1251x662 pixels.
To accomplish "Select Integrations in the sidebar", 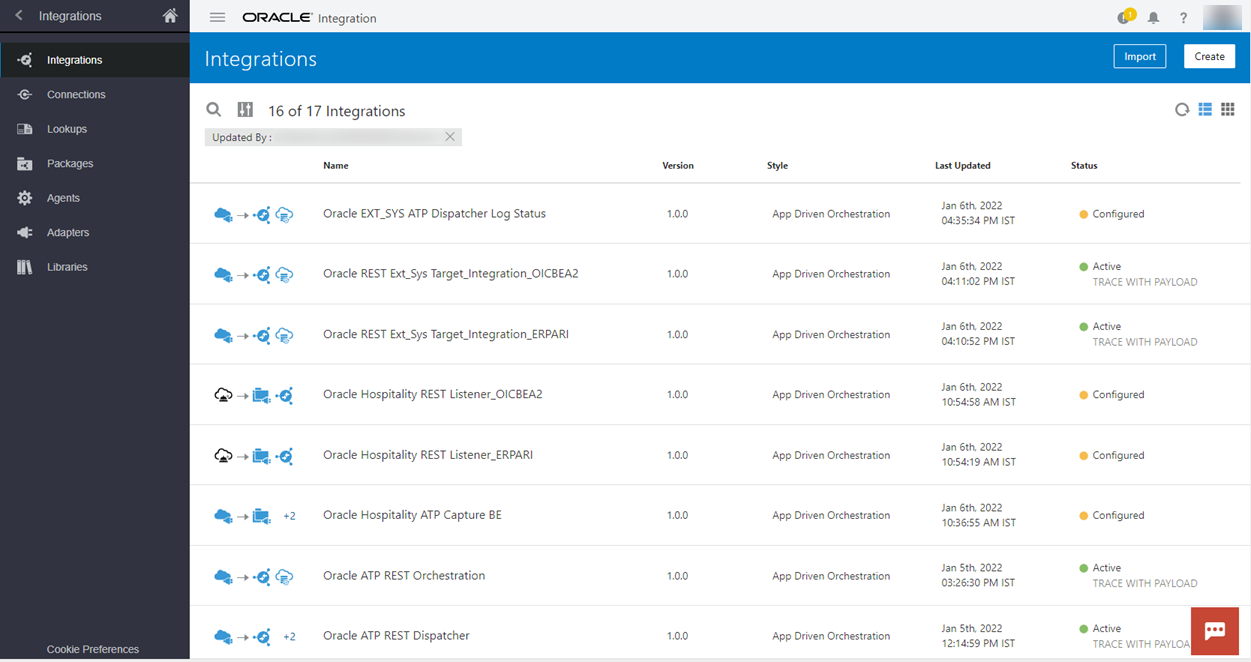I will pos(95,60).
